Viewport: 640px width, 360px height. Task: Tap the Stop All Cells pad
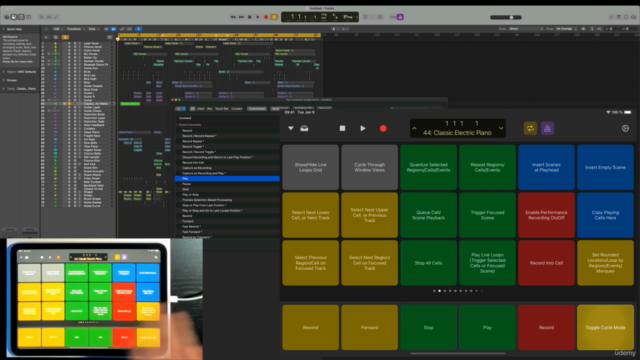click(x=428, y=263)
